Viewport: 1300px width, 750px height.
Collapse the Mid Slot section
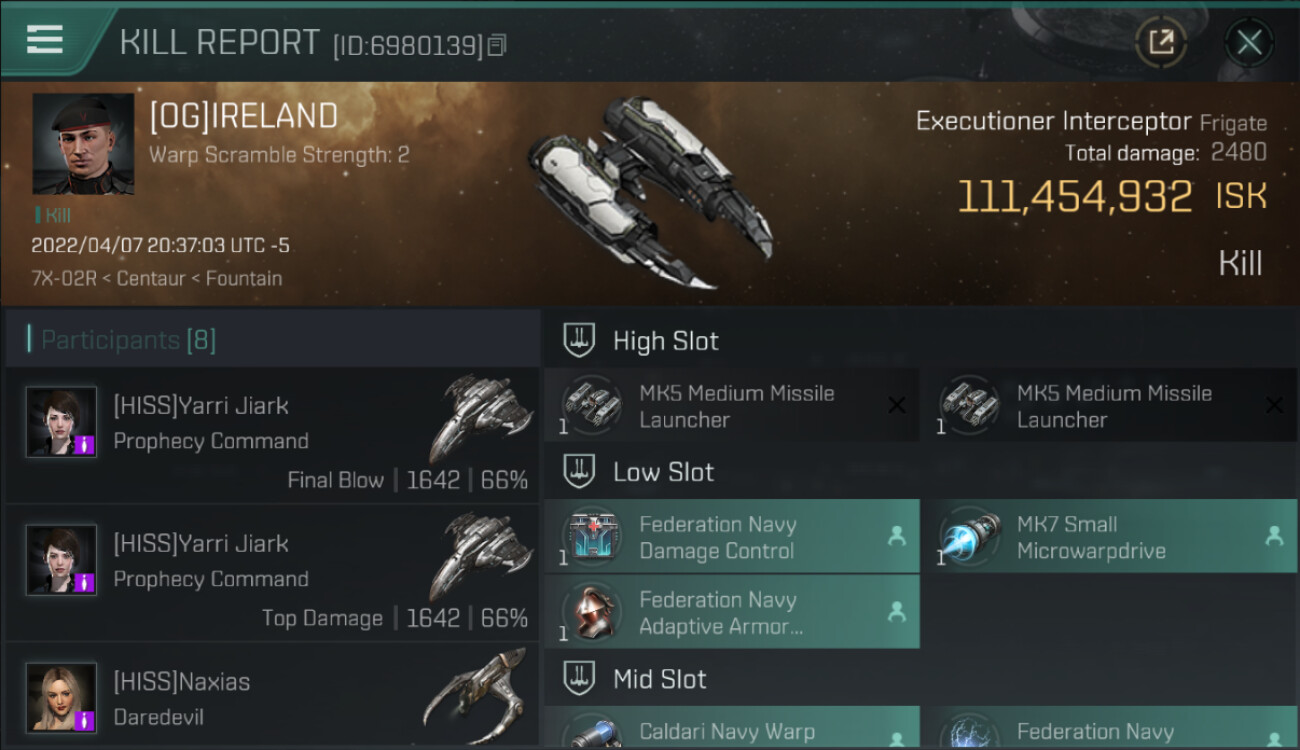[x=580, y=679]
